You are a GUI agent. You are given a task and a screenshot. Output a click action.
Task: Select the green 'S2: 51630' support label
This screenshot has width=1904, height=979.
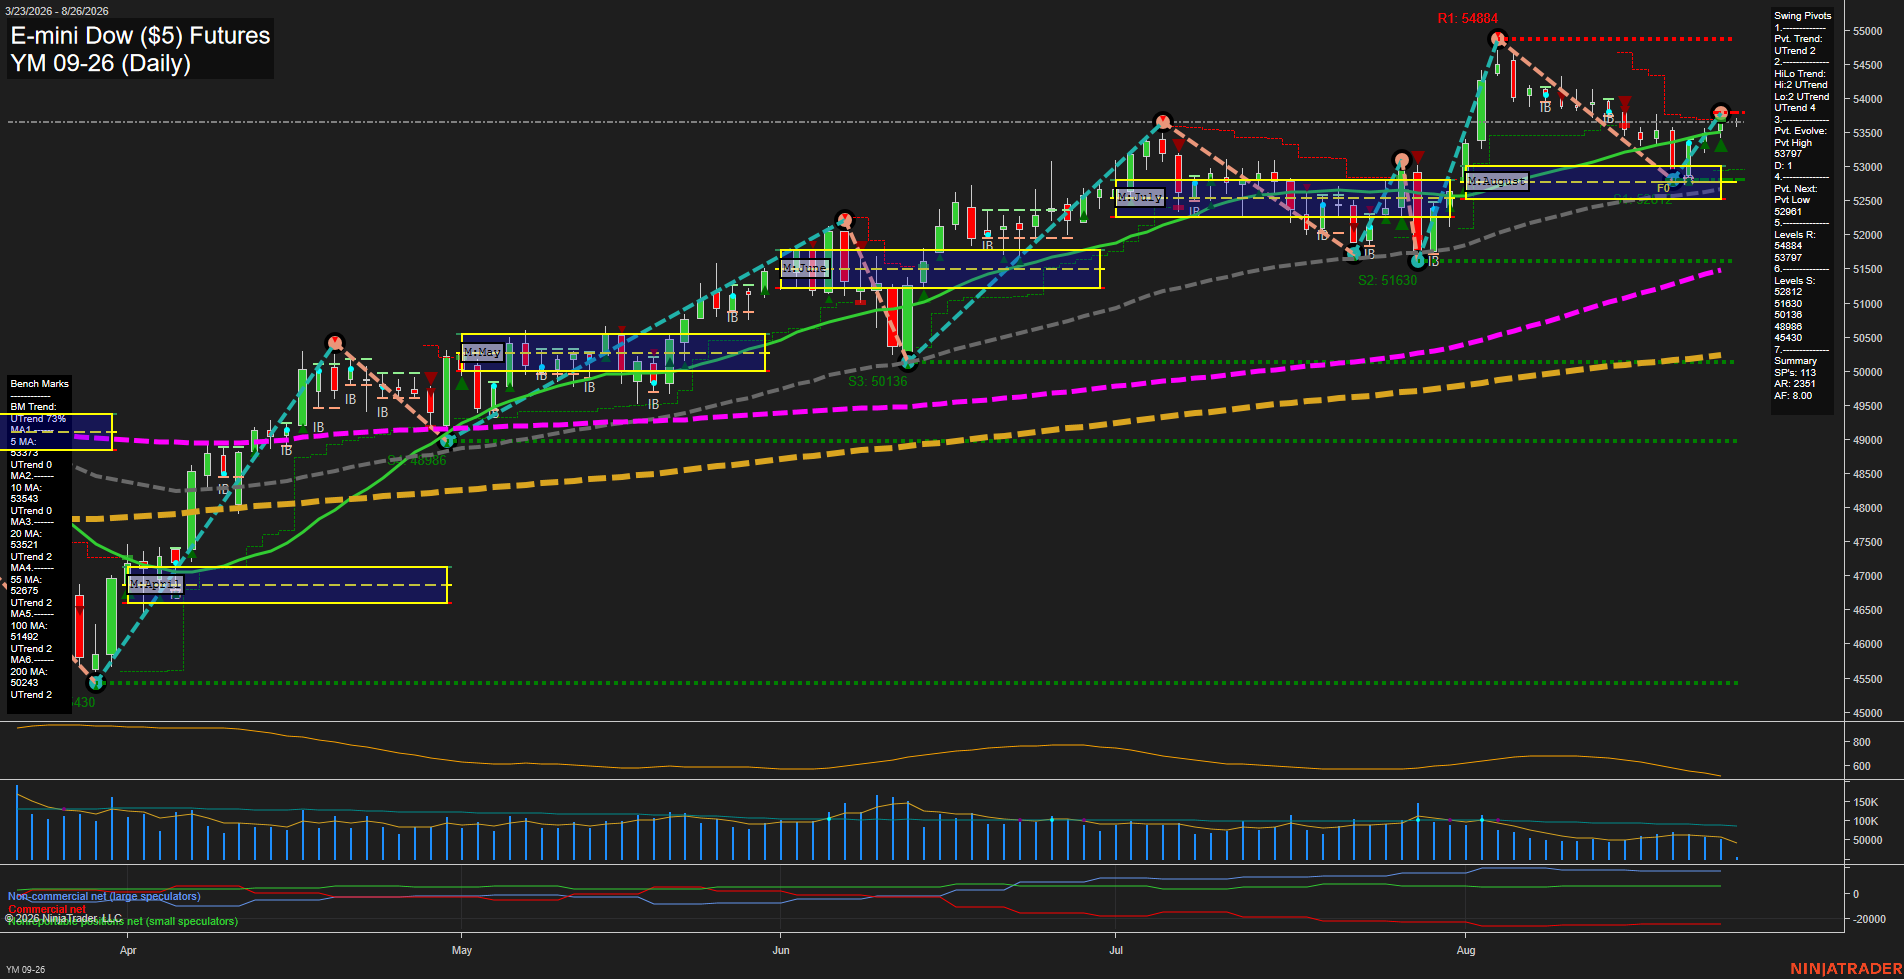pyautogui.click(x=1387, y=281)
